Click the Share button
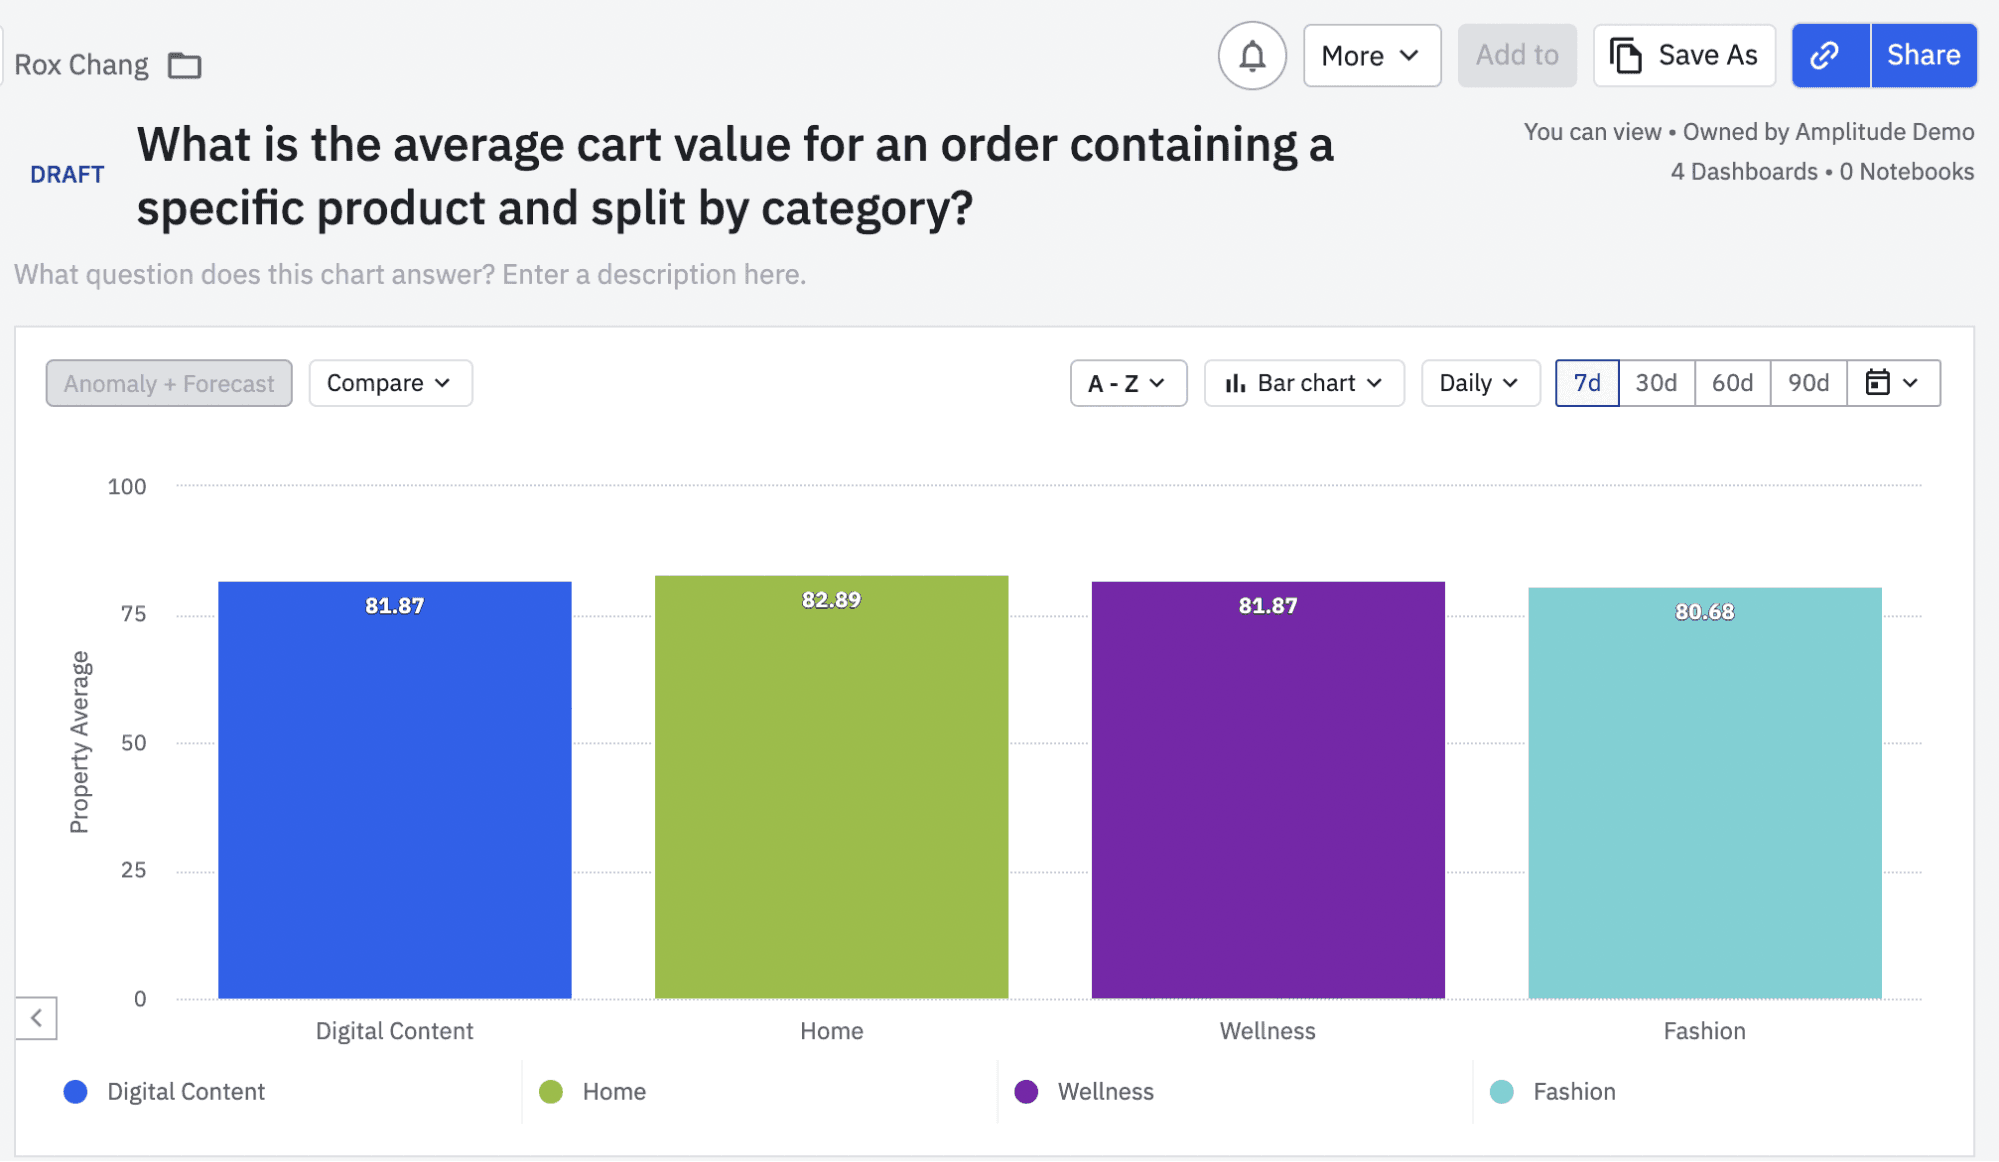1999x1162 pixels. point(1922,55)
